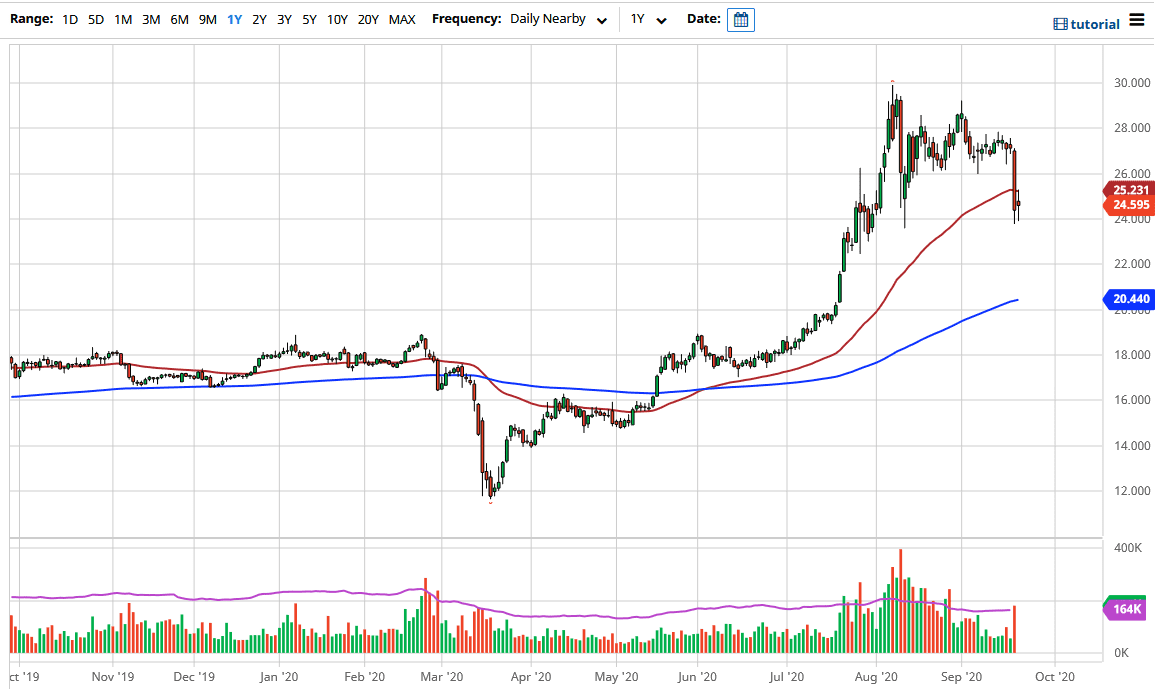Set chart range to 6M
1155x693 pixels.
179,19
